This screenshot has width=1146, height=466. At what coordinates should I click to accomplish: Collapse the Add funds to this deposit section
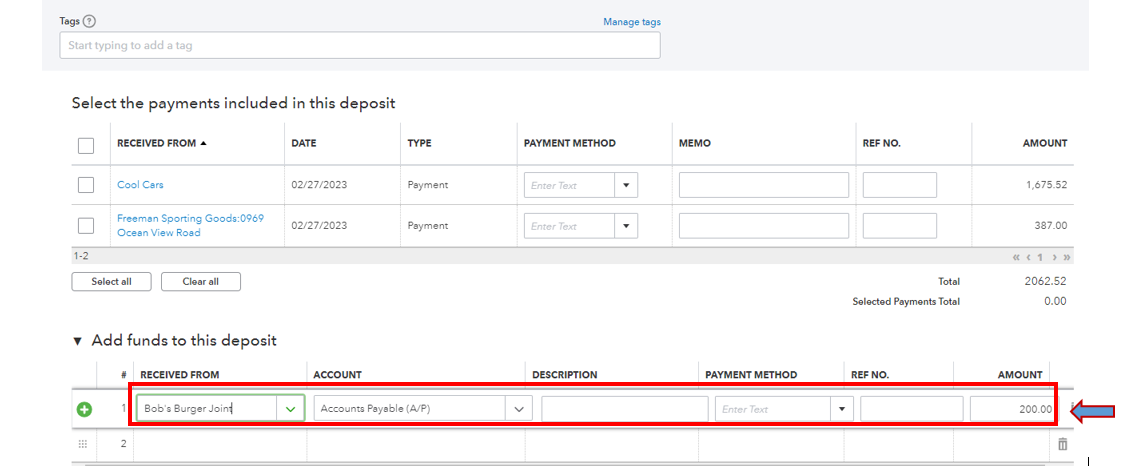(78, 341)
